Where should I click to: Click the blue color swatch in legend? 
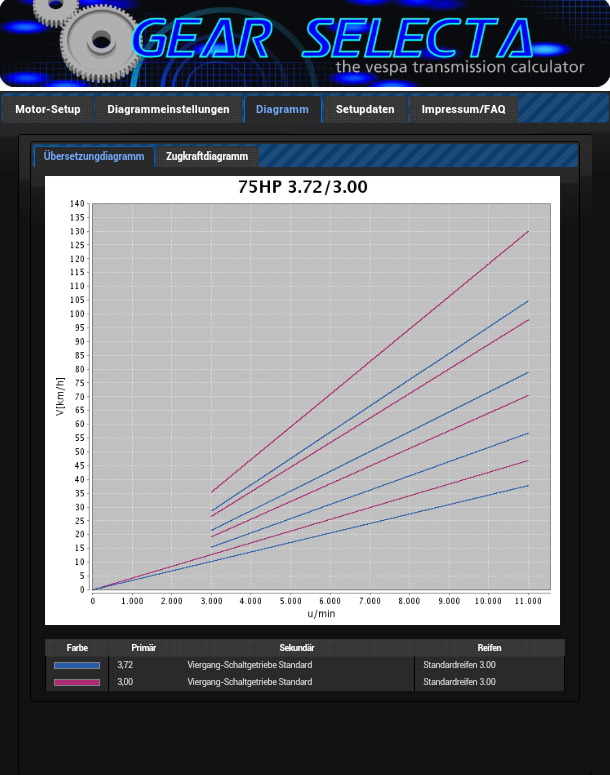[x=77, y=665]
